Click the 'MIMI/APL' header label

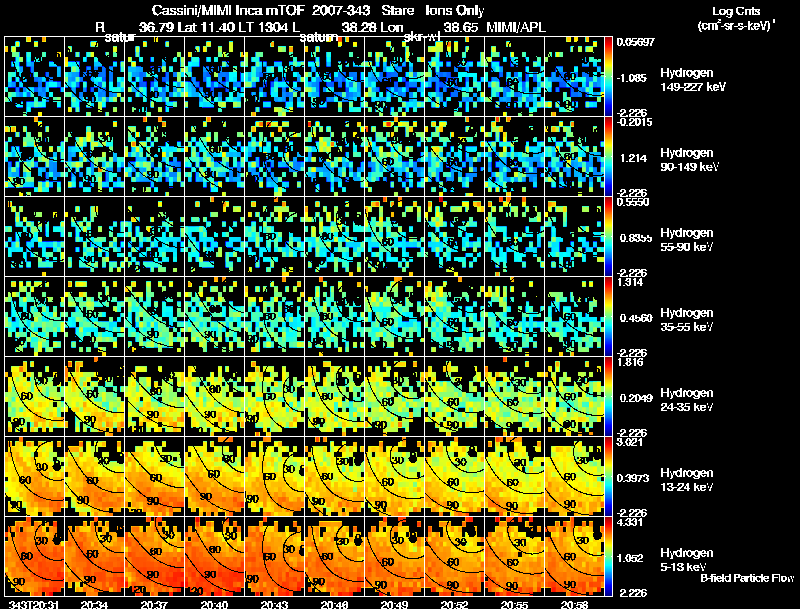(x=516, y=28)
